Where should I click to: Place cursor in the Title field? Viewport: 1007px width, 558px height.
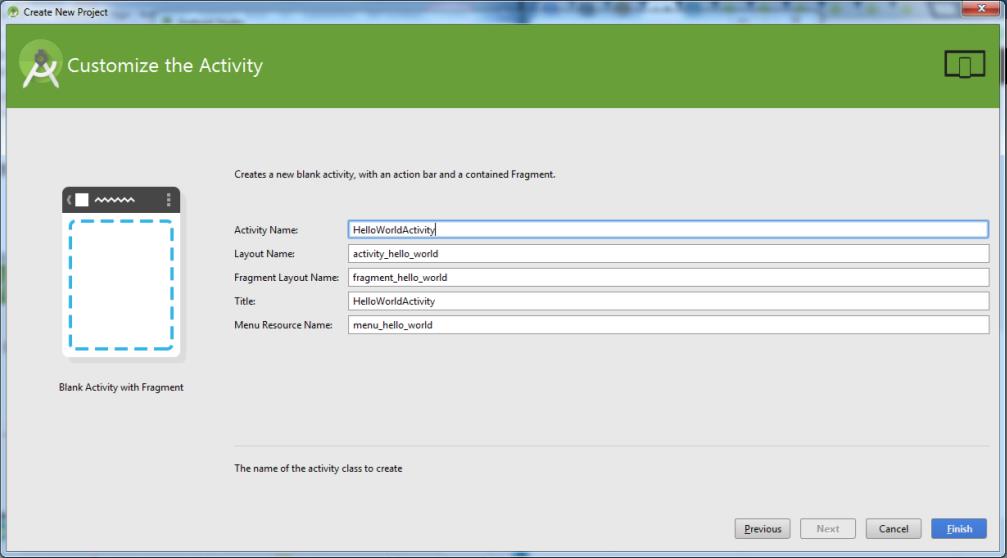click(667, 301)
